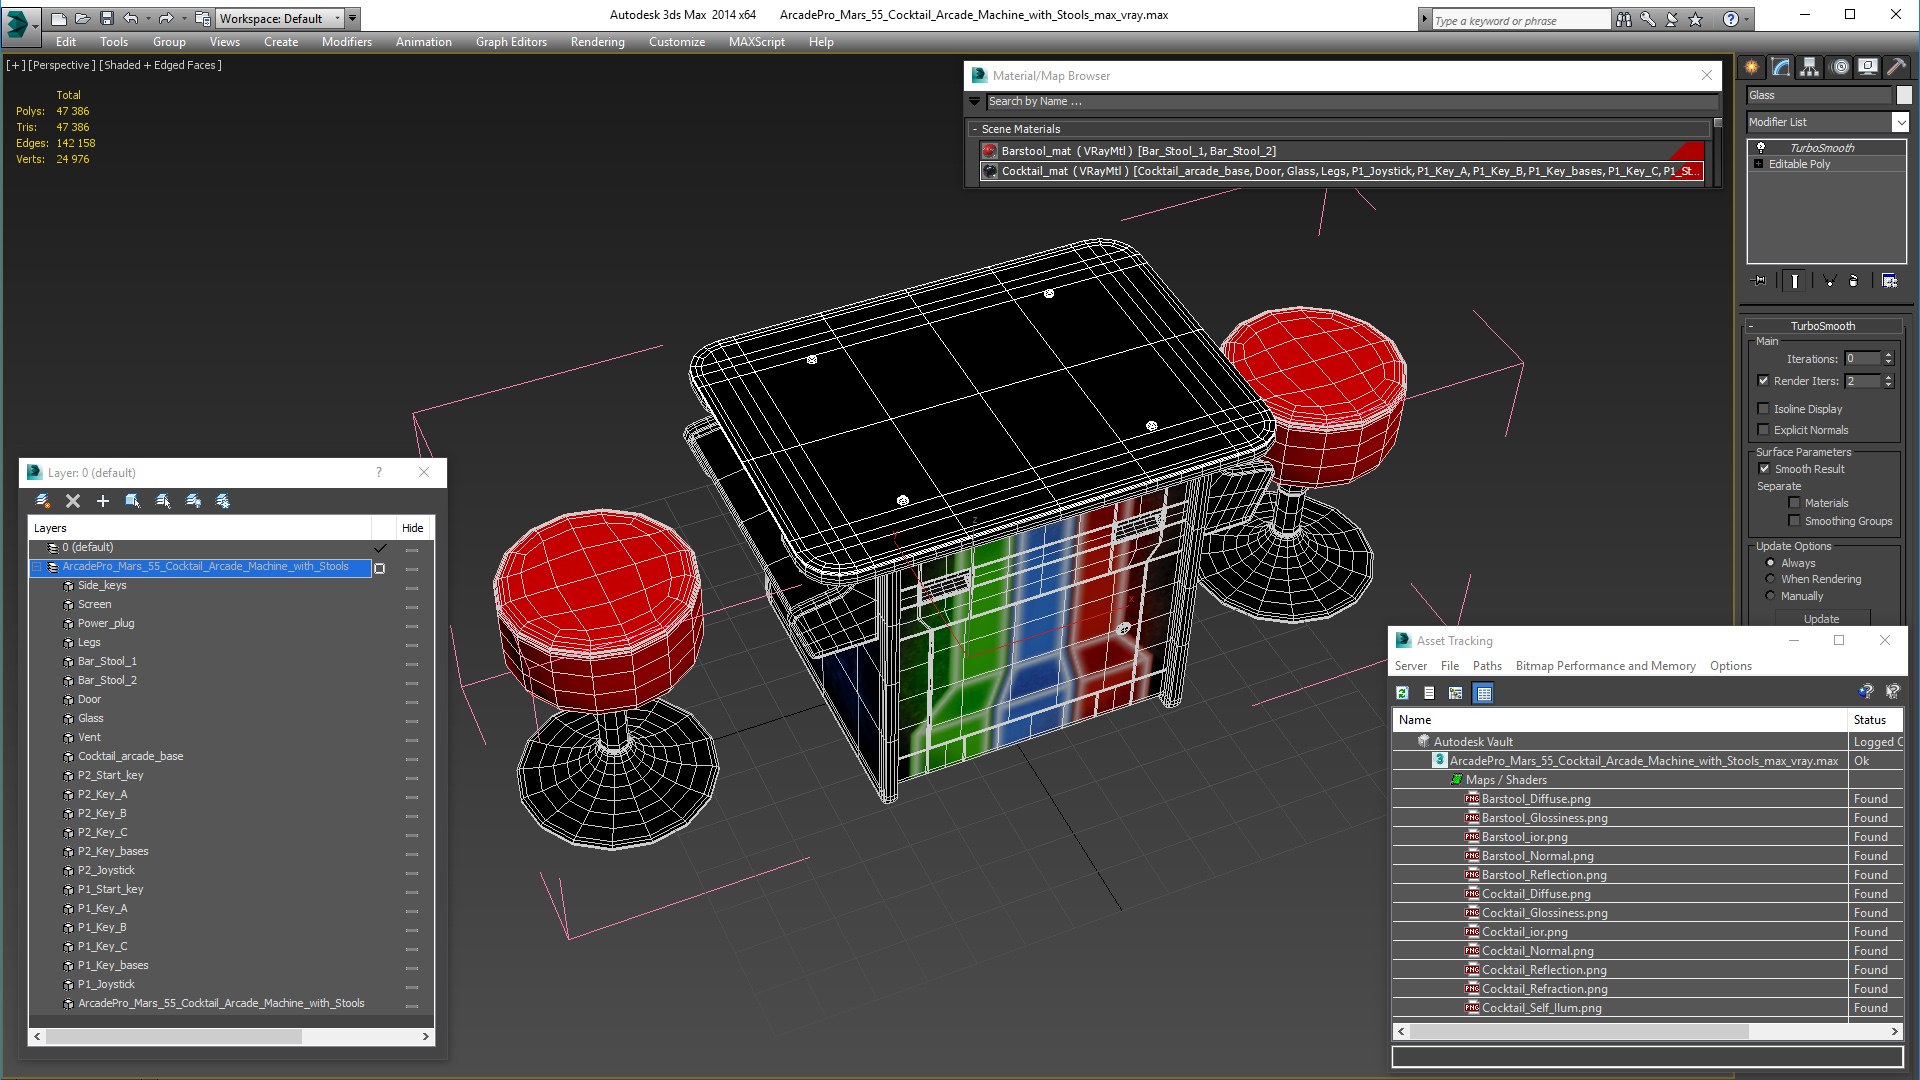Click Refresh icon in Asset Tracking

tap(1402, 693)
